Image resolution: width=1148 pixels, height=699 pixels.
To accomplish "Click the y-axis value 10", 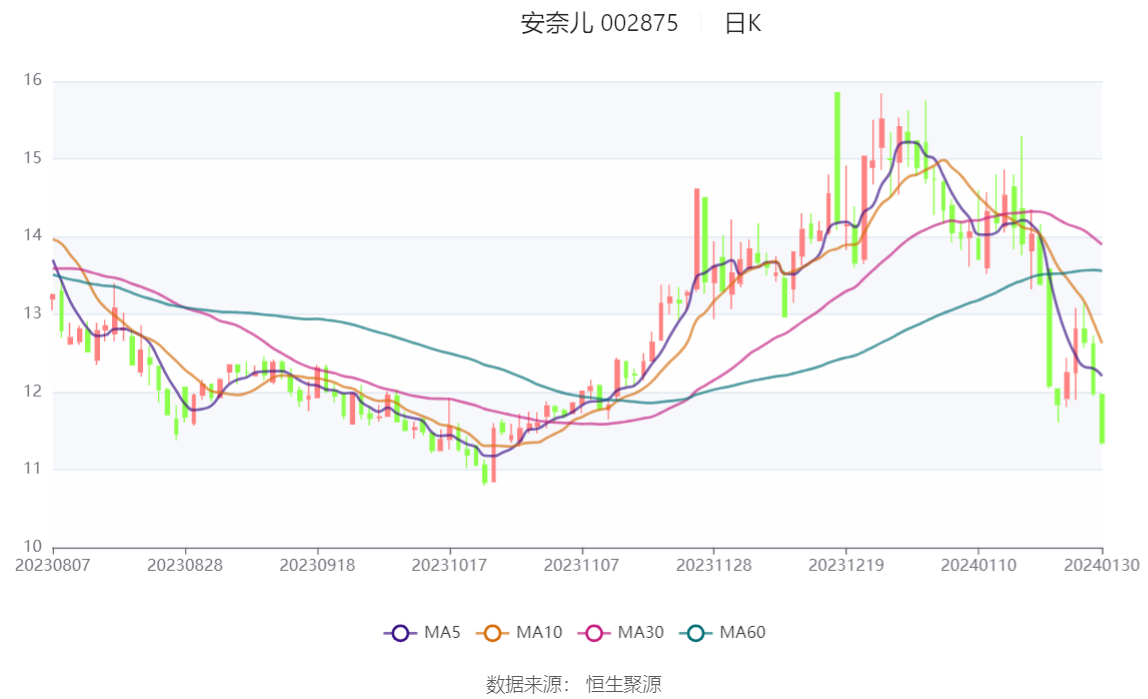I will (x=32, y=546).
